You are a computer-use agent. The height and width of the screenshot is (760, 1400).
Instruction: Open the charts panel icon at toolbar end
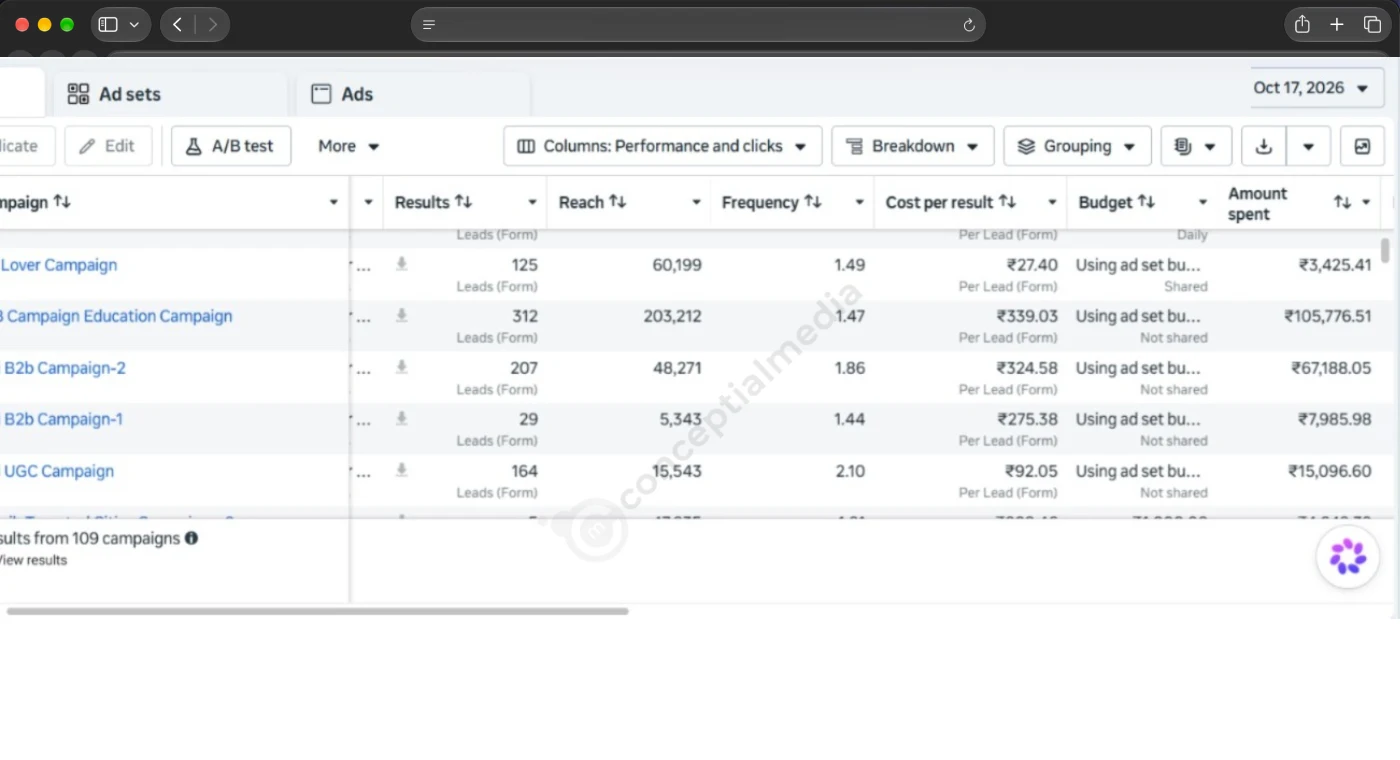click(1362, 146)
